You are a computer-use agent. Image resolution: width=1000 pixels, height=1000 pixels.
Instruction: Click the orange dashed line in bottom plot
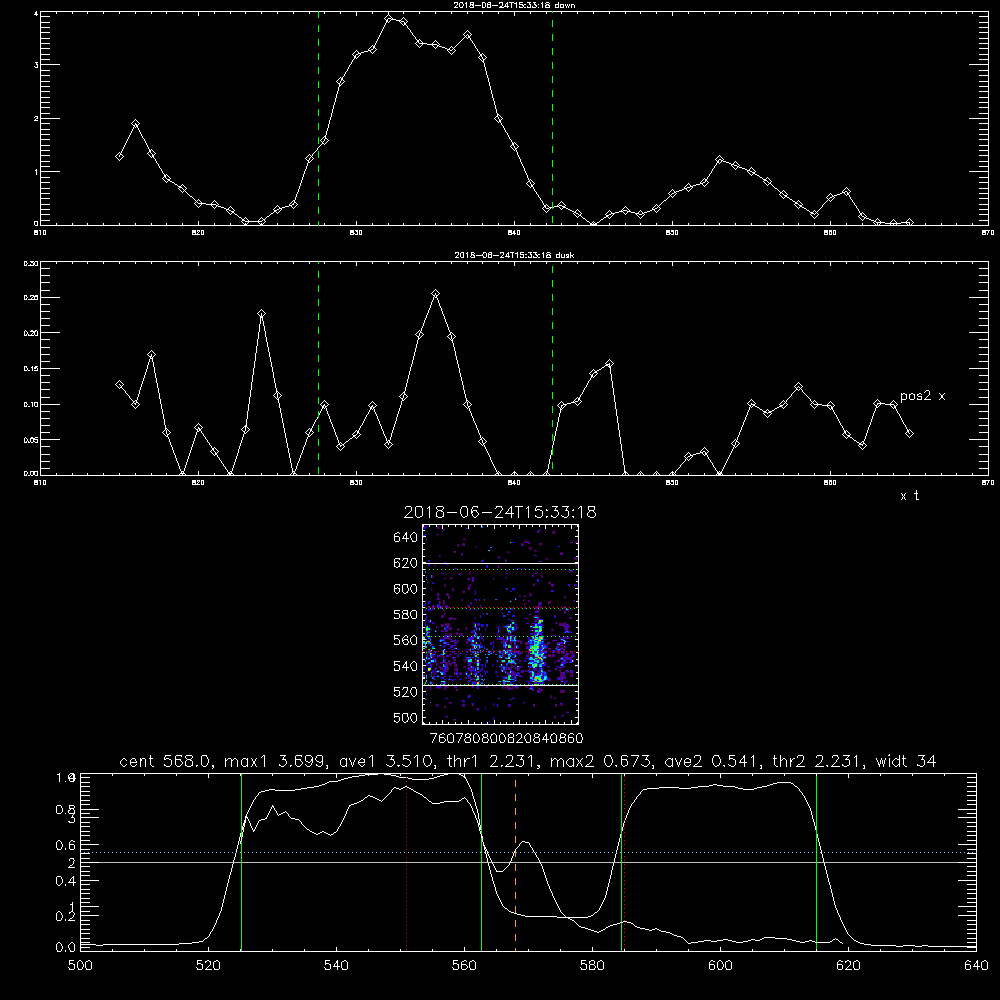point(515,861)
